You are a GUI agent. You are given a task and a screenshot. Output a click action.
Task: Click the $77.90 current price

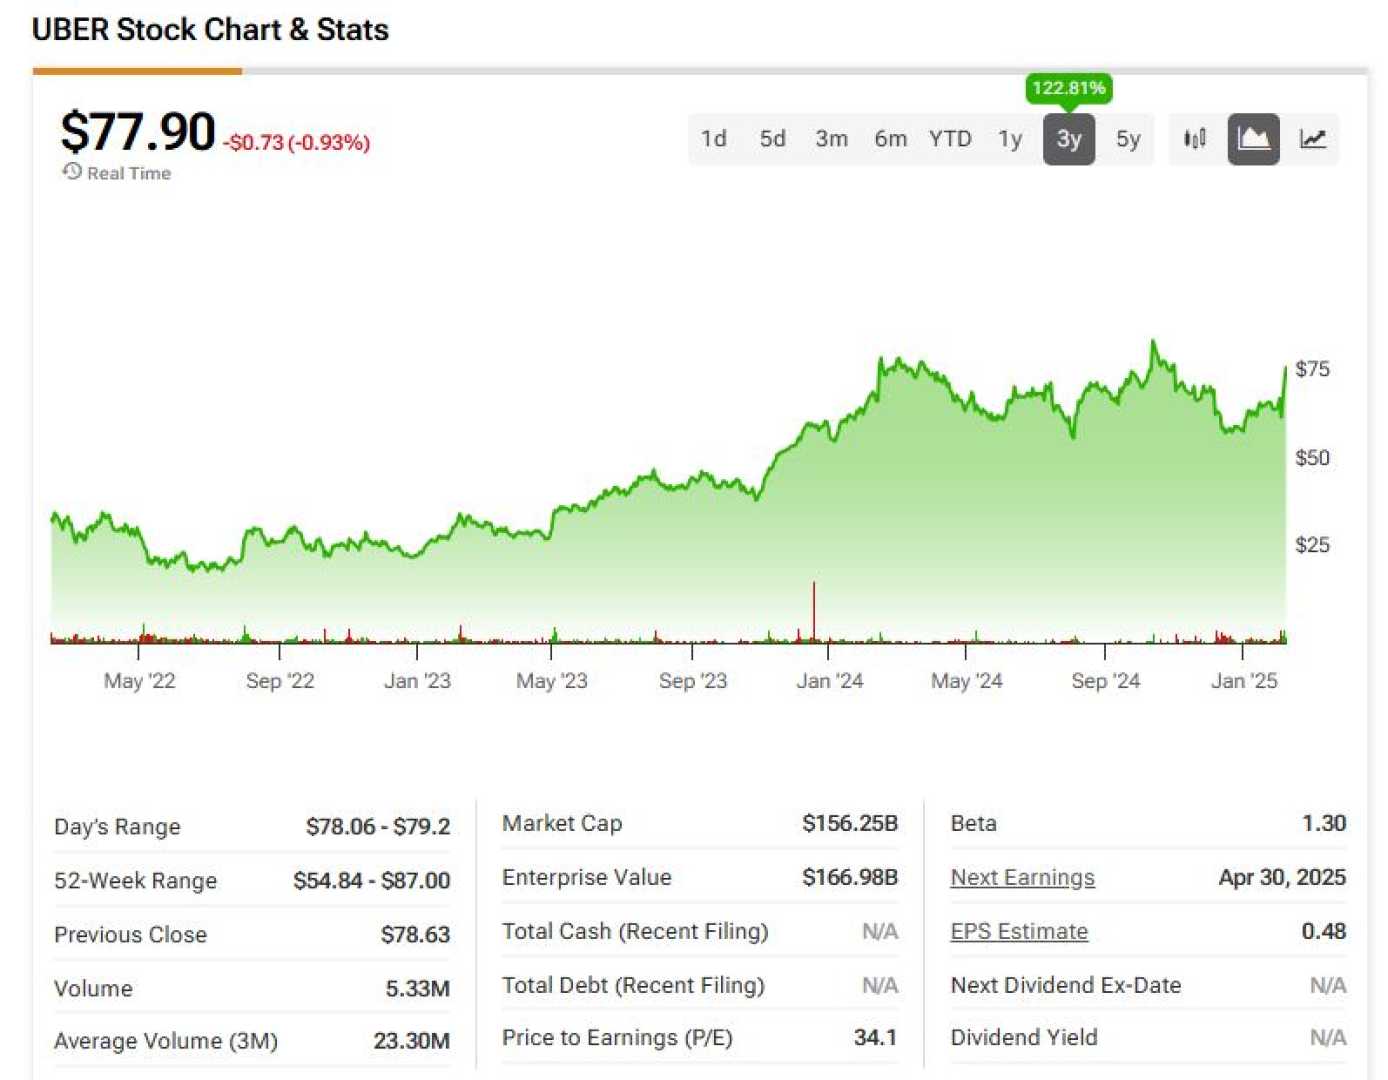[138, 132]
